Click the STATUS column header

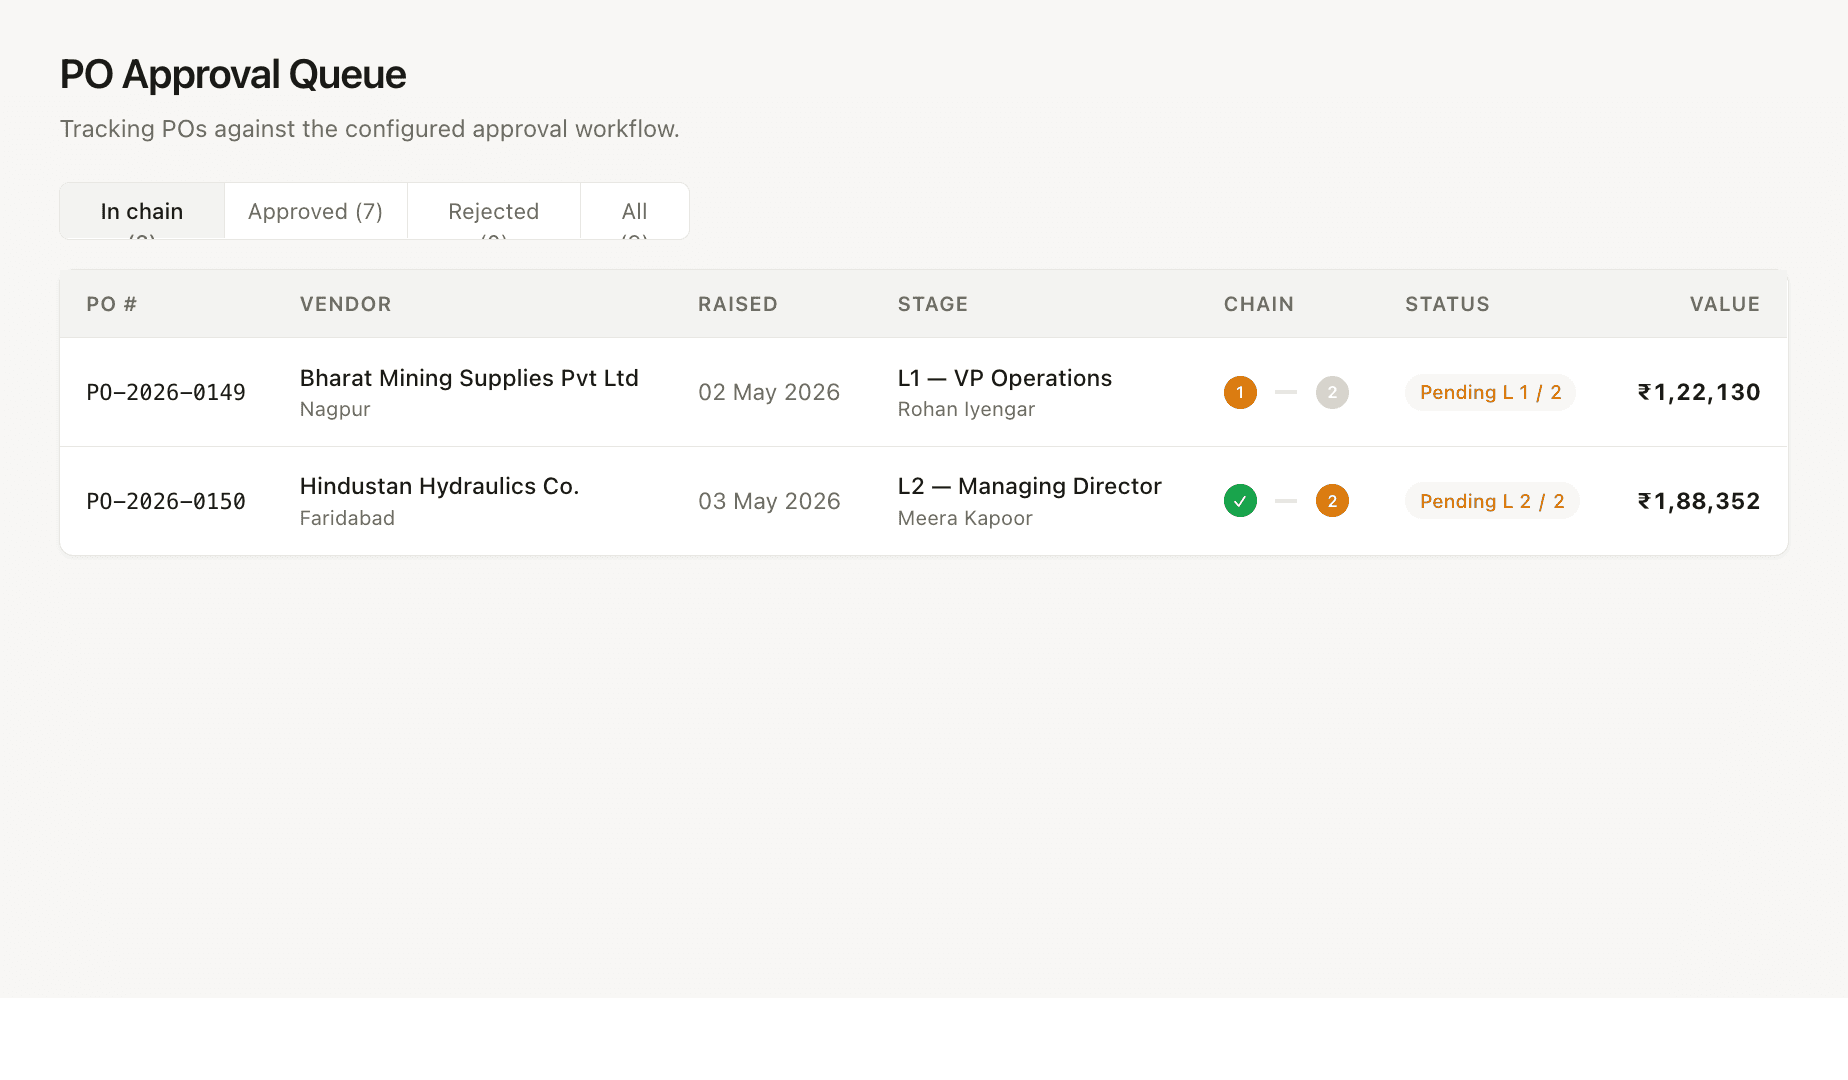(1447, 304)
